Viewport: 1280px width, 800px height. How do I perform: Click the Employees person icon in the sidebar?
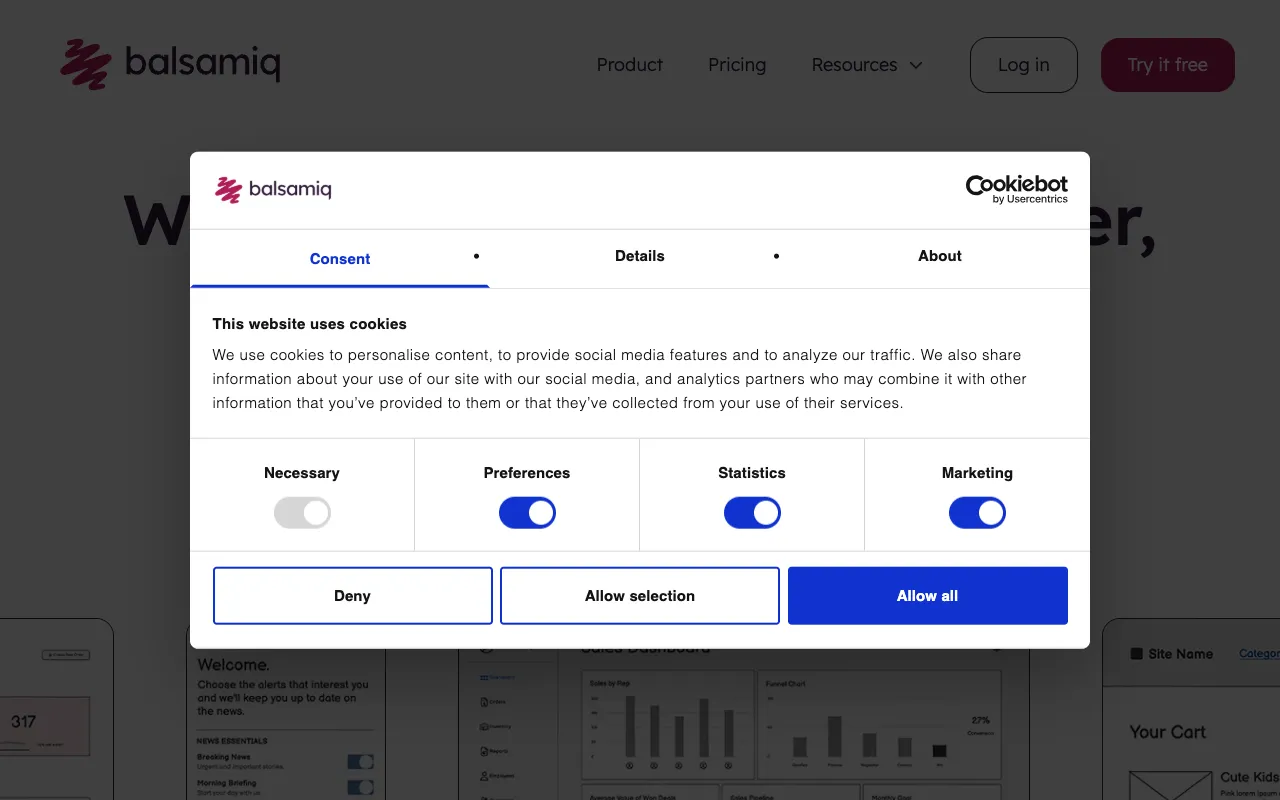(484, 775)
